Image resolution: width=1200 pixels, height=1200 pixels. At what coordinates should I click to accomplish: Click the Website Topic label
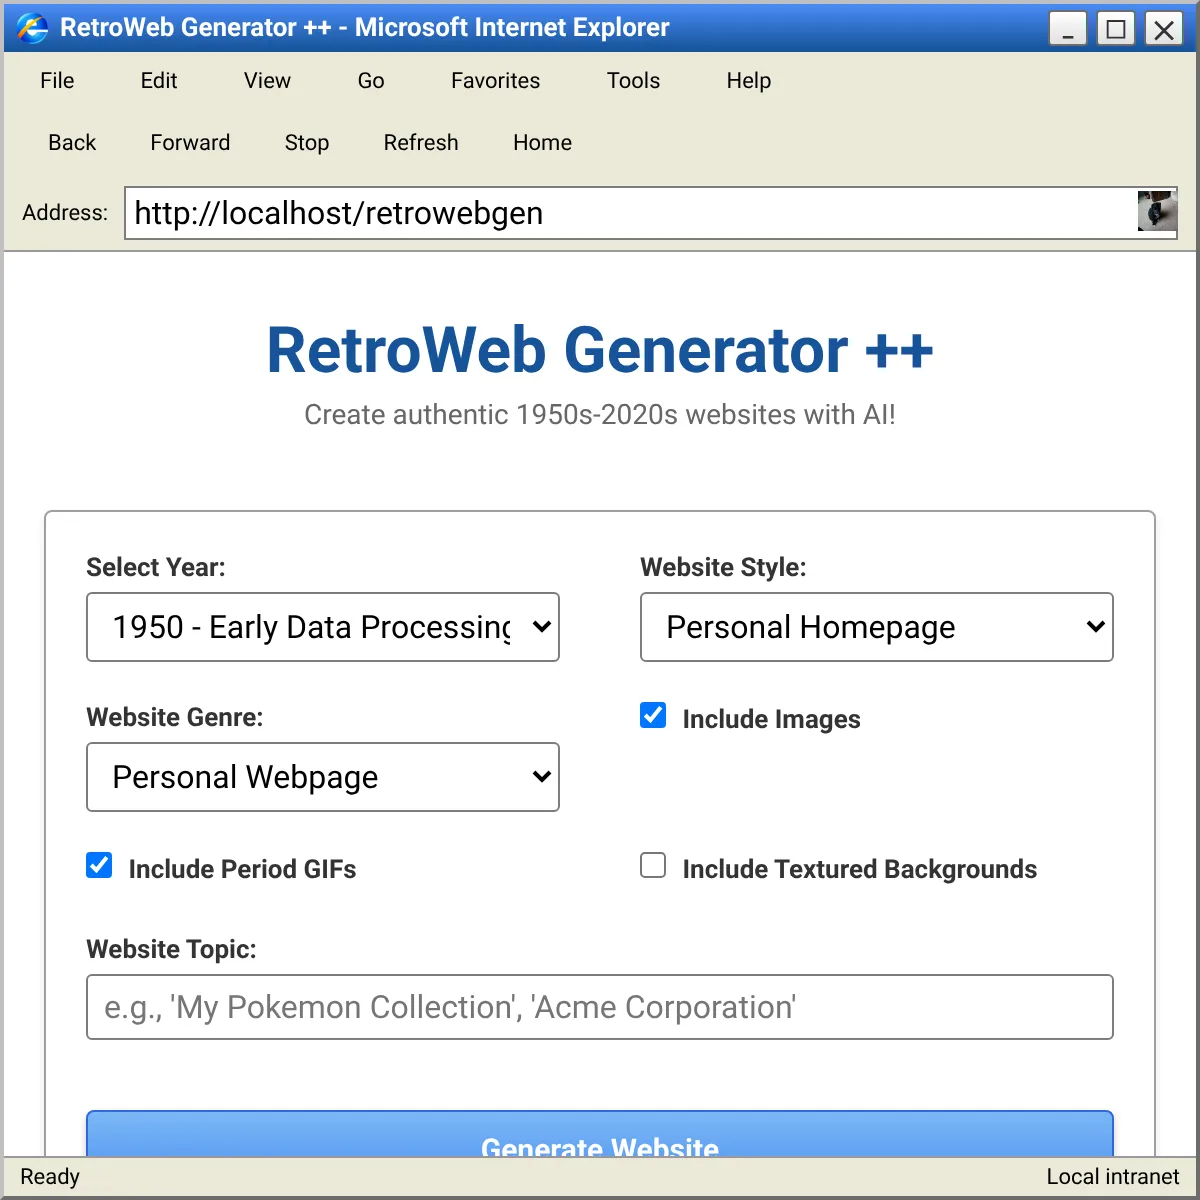tap(171, 949)
